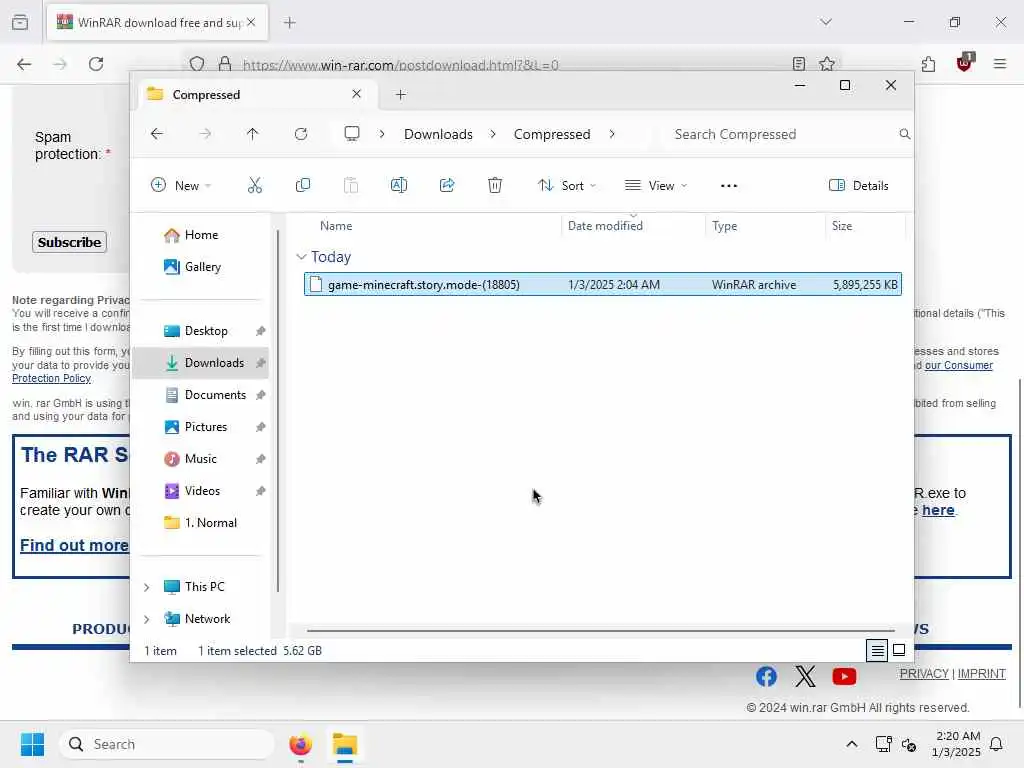Toggle the Details pane button
The height and width of the screenshot is (768, 1024).
[x=858, y=185]
